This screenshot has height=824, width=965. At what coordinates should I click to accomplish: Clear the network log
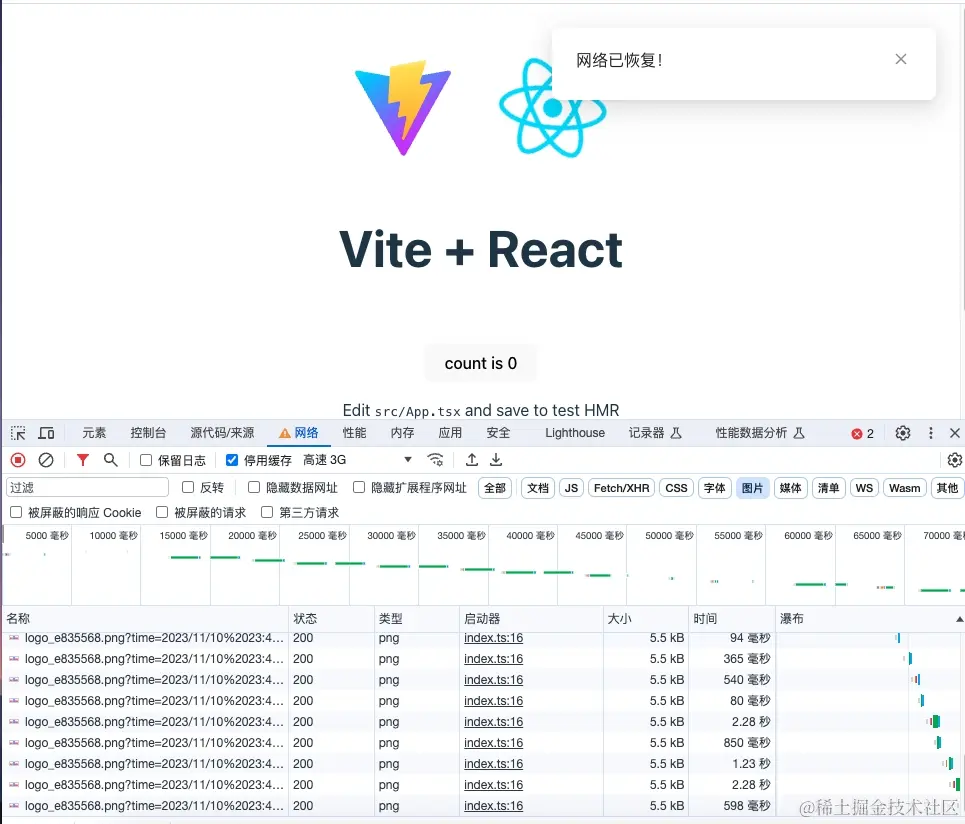click(46, 460)
